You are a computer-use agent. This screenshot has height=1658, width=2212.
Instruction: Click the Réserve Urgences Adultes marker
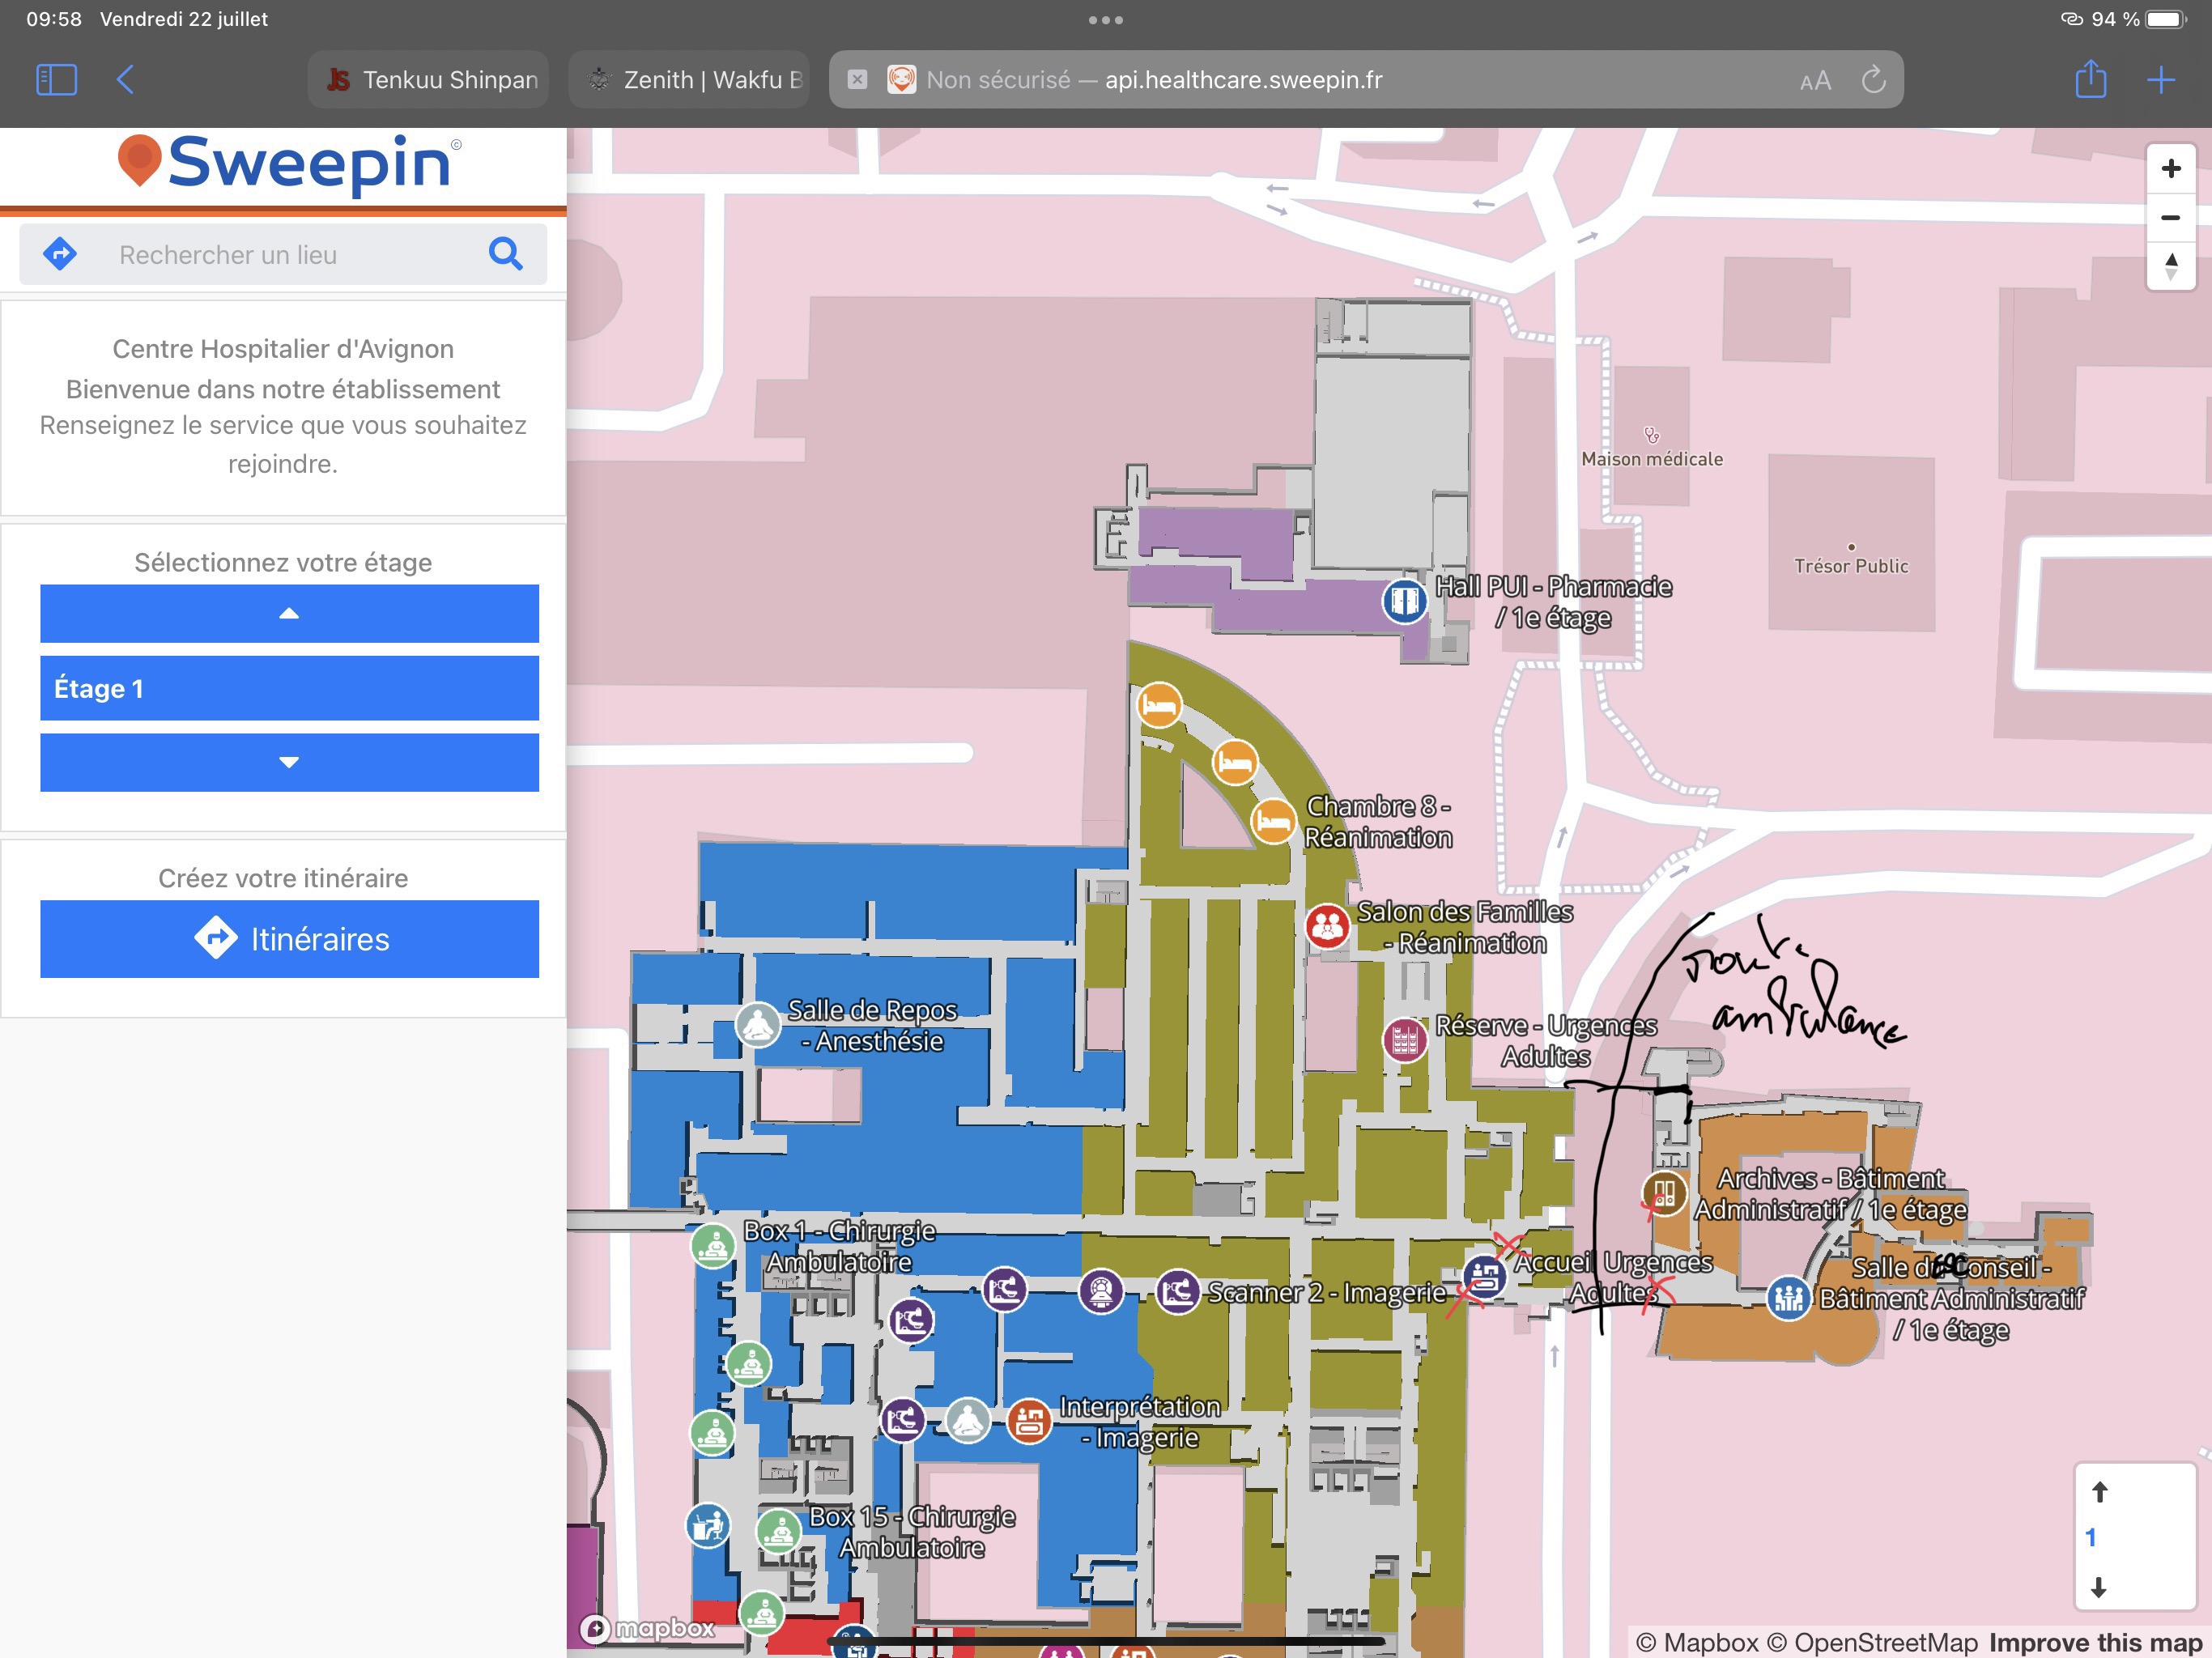pos(1404,1039)
